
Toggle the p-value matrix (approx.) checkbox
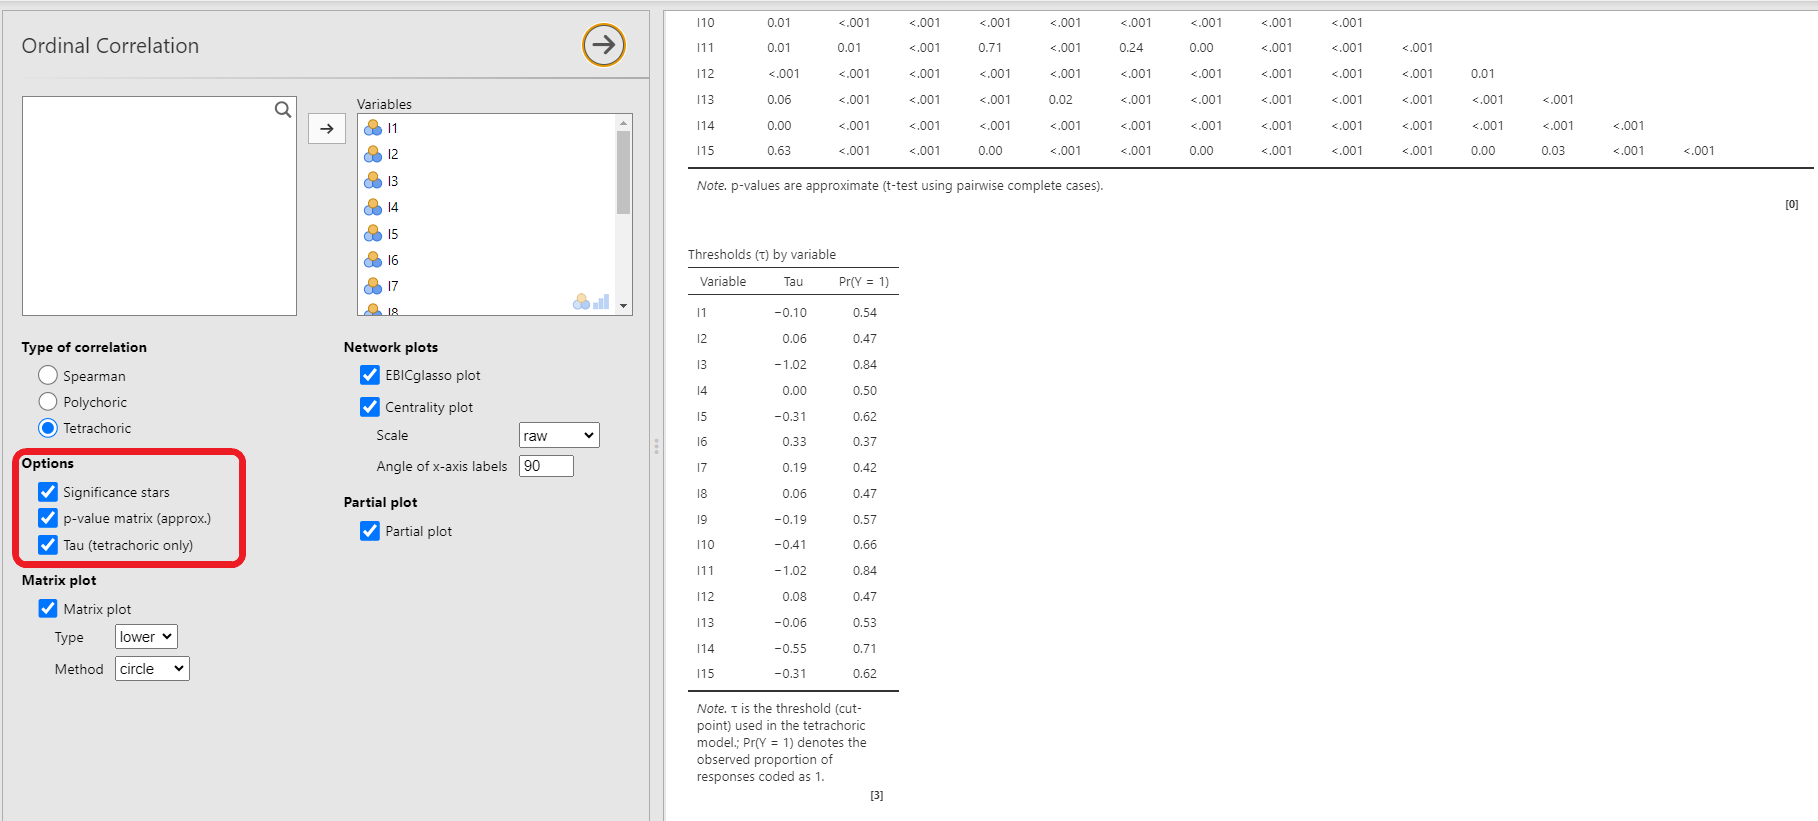pyautogui.click(x=48, y=518)
